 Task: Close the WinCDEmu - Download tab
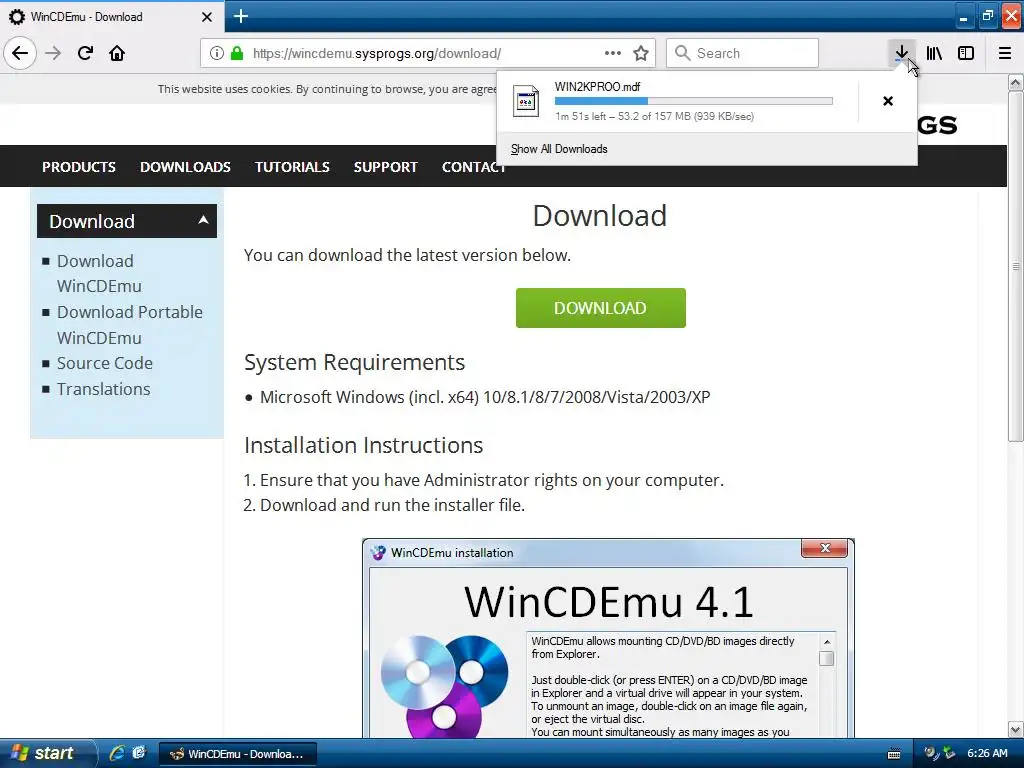207,17
